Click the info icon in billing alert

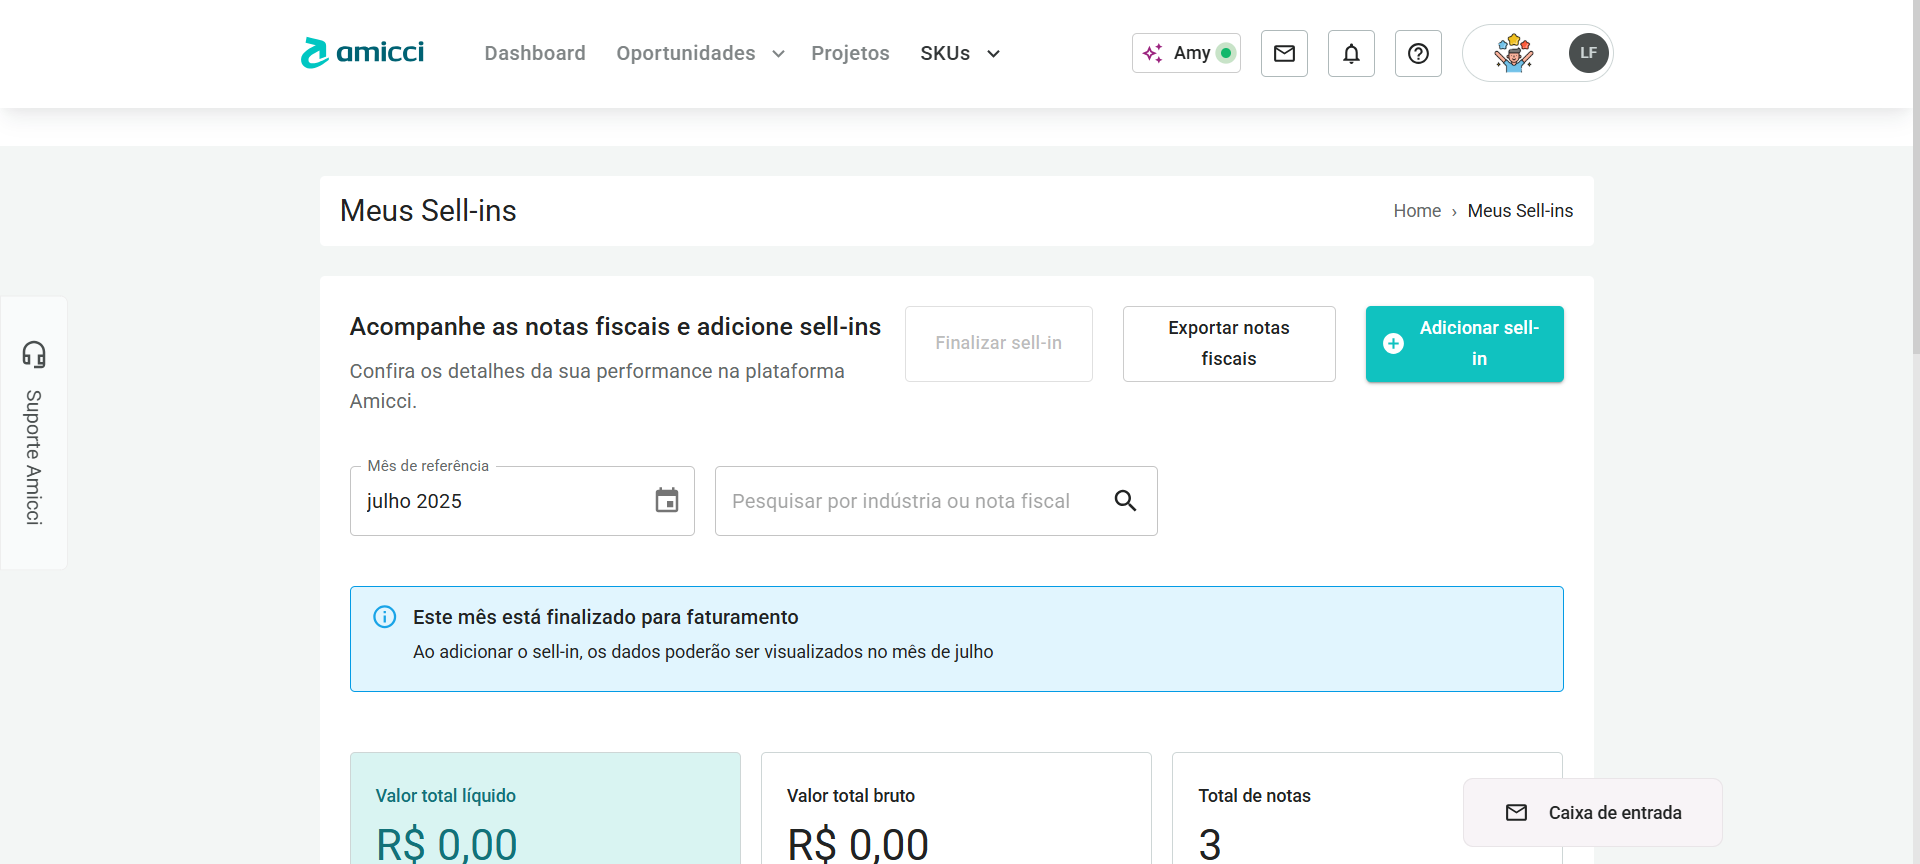click(x=385, y=617)
